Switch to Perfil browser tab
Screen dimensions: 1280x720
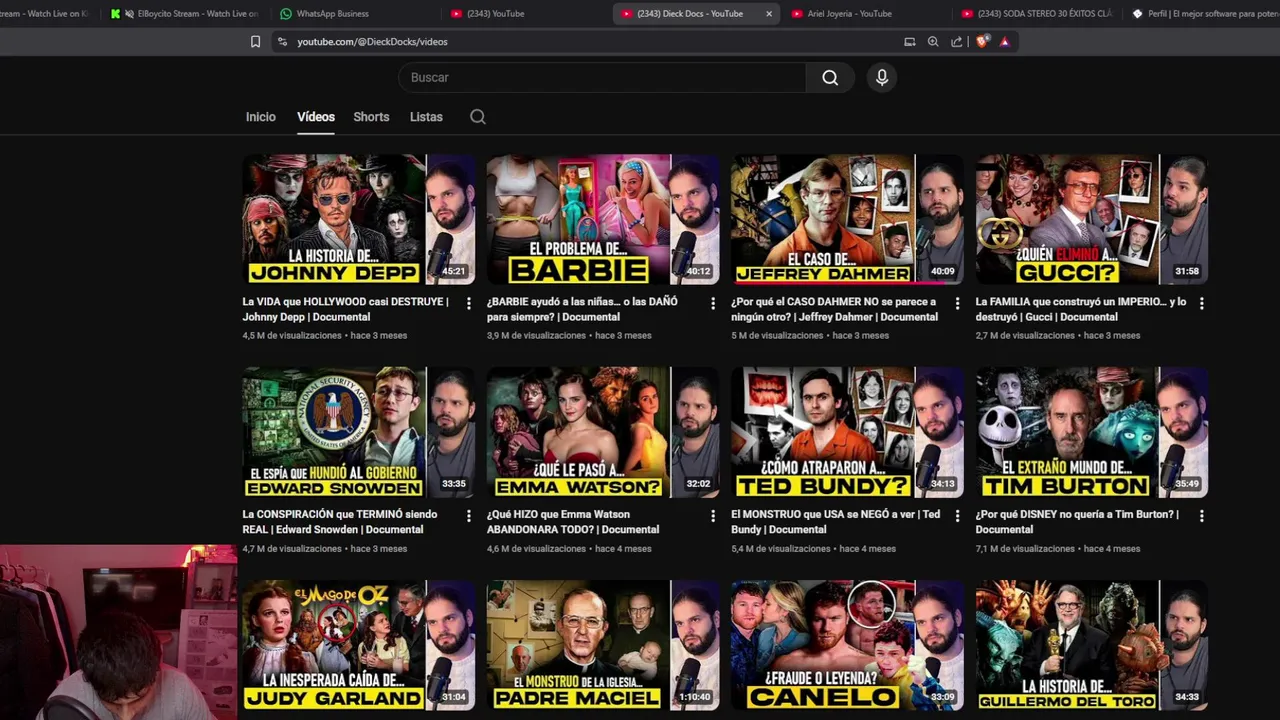tap(1203, 14)
